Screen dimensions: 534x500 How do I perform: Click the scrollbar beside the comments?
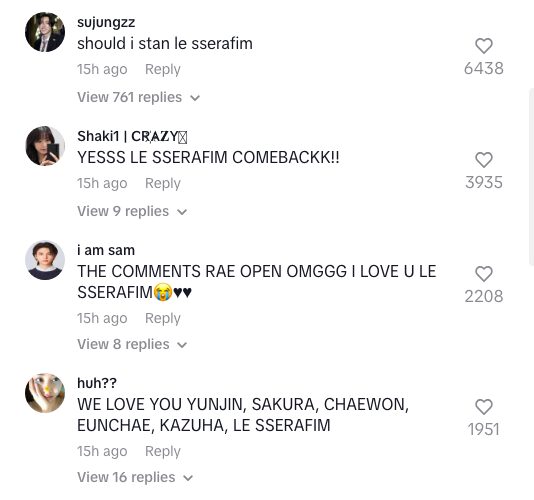531,176
